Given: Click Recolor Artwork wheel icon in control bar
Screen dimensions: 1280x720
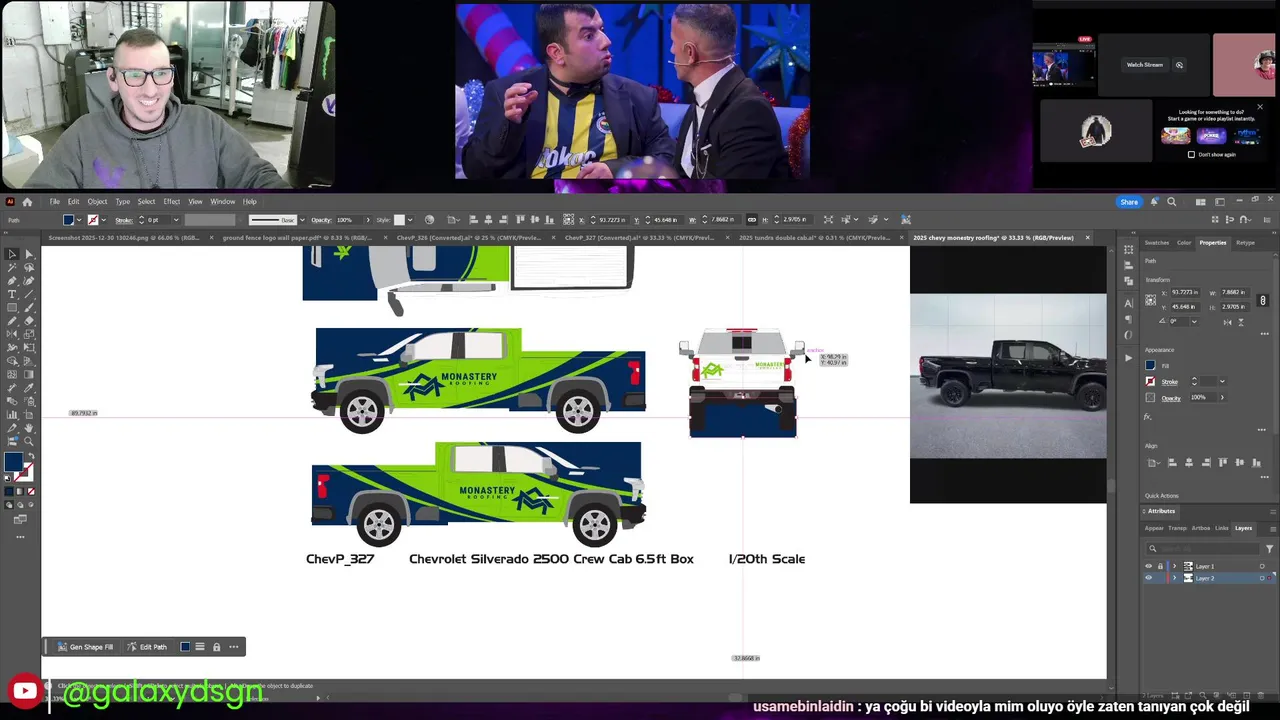Looking at the screenshot, I should tap(429, 219).
